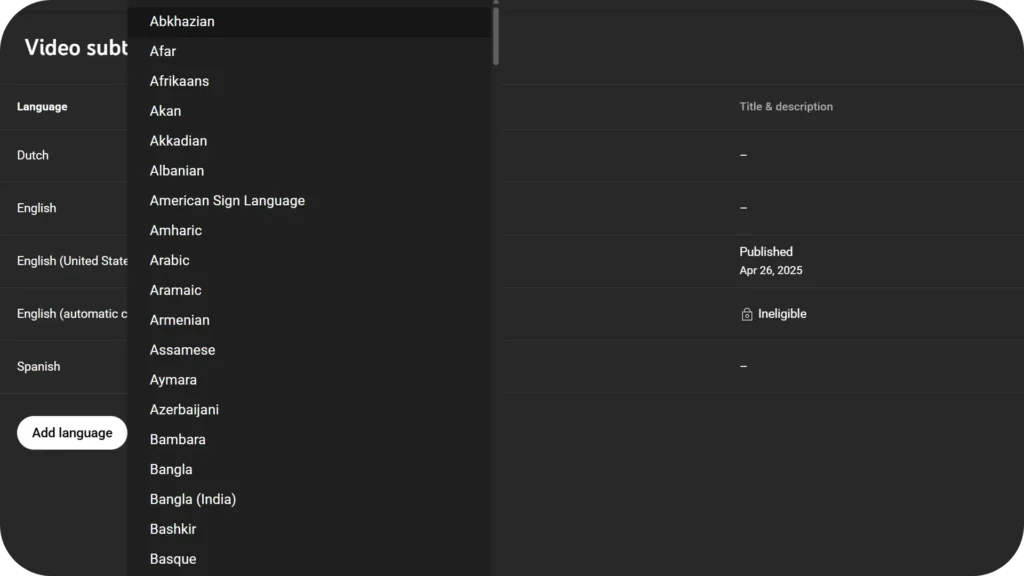Viewport: 1024px width, 576px height.
Task: Select Basque at the bottom of the list
Action: point(172,559)
